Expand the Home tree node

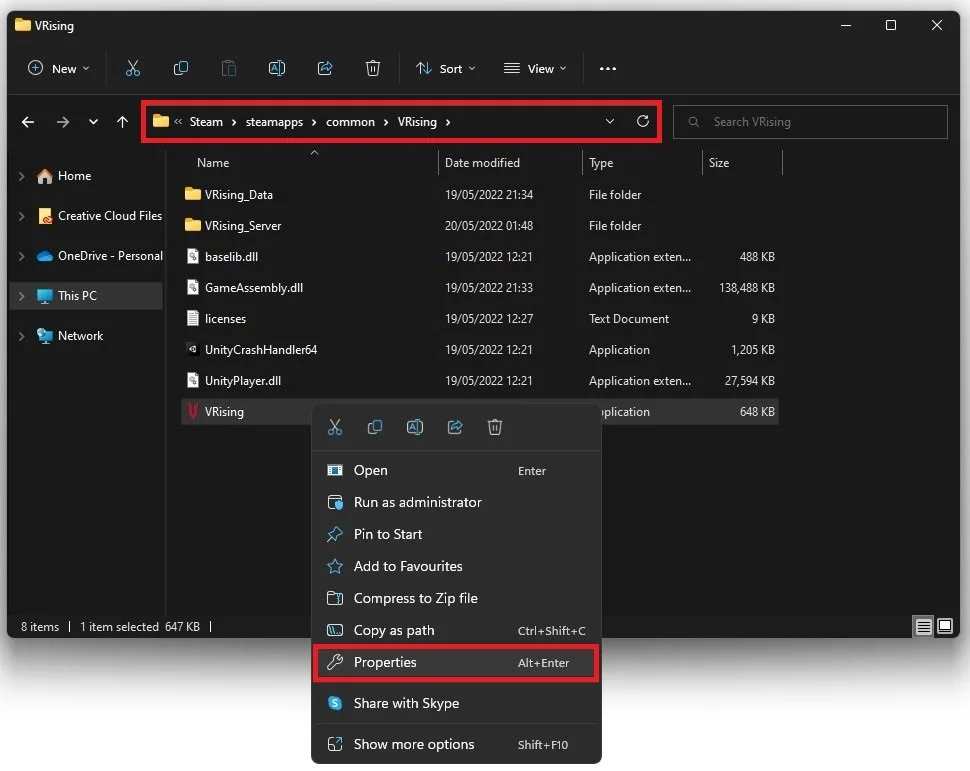pyautogui.click(x=22, y=176)
